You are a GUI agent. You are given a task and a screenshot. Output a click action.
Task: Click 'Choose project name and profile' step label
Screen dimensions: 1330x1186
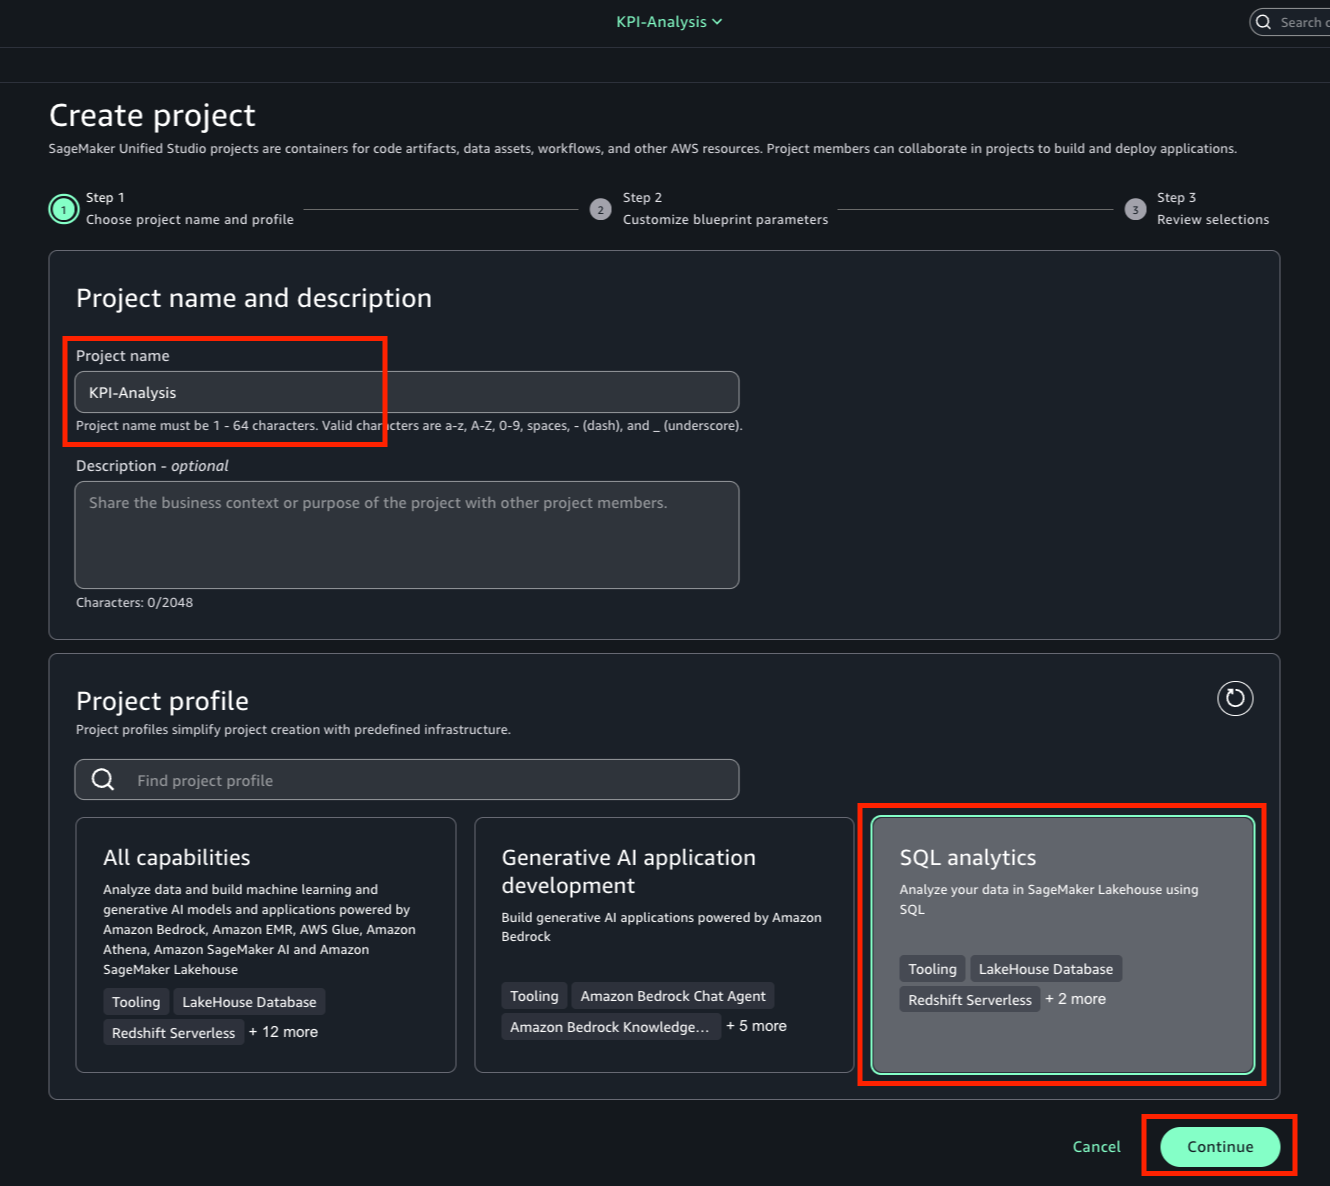[x=190, y=220]
